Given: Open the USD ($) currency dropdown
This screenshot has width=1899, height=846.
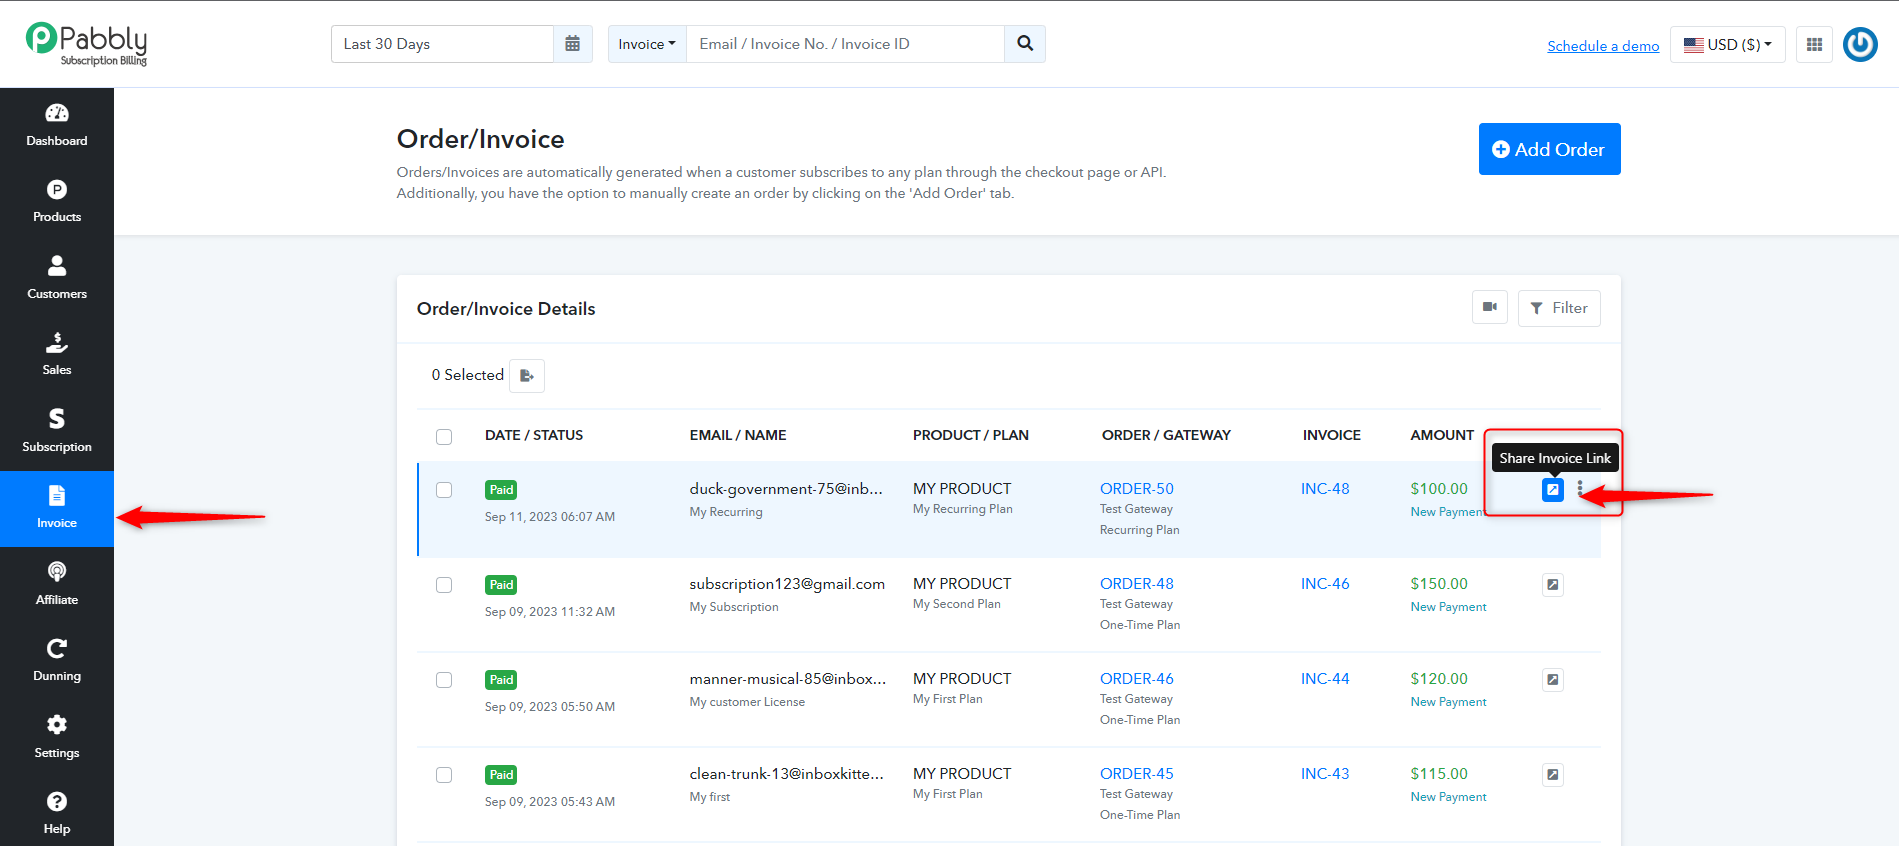Looking at the screenshot, I should click(x=1727, y=45).
